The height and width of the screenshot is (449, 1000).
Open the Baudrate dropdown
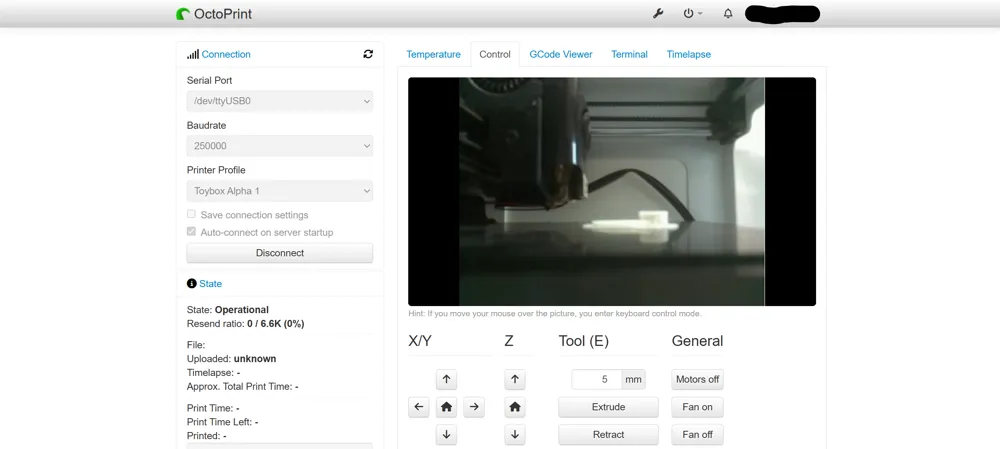[280, 145]
